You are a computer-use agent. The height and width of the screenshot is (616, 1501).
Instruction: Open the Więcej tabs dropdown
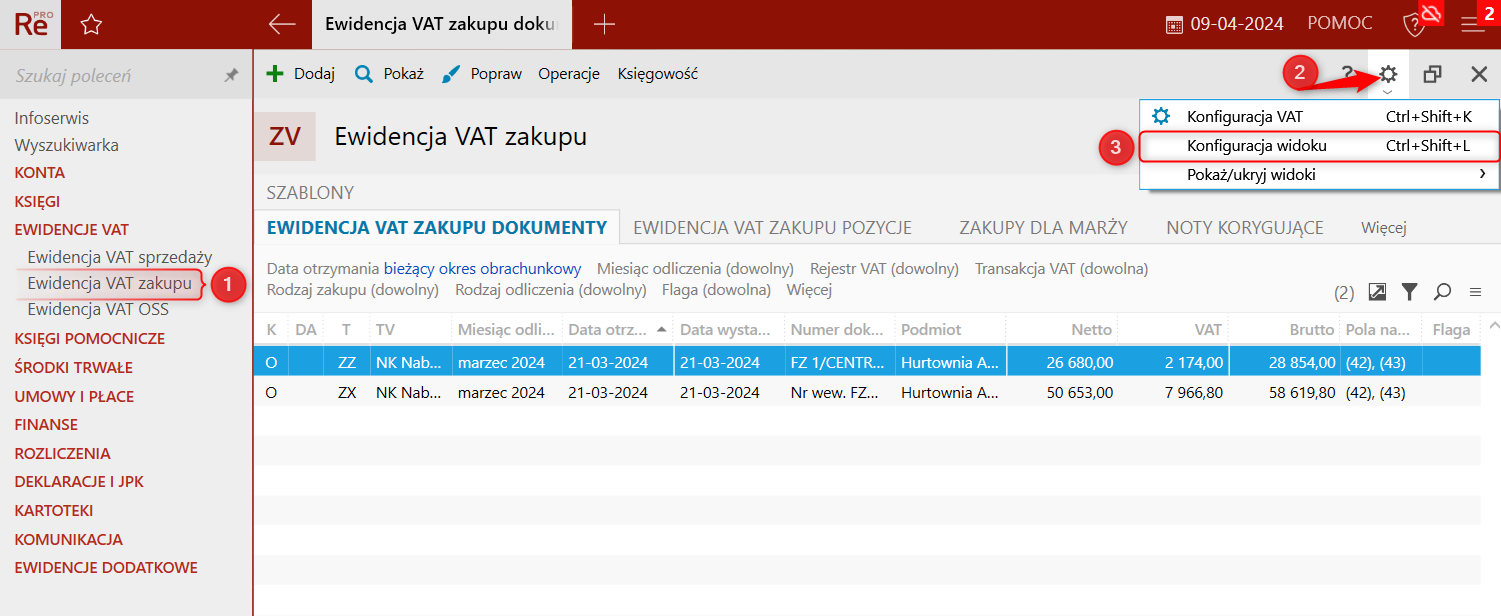coord(1384,228)
